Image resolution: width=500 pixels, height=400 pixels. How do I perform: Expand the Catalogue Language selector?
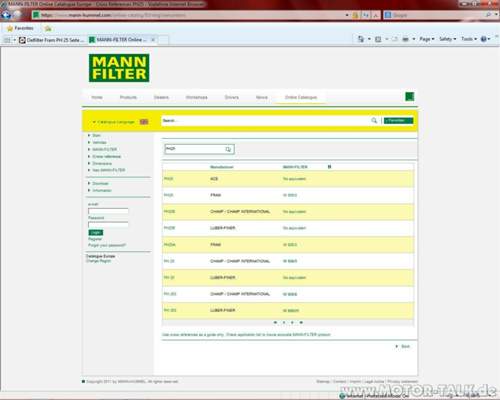(x=114, y=122)
